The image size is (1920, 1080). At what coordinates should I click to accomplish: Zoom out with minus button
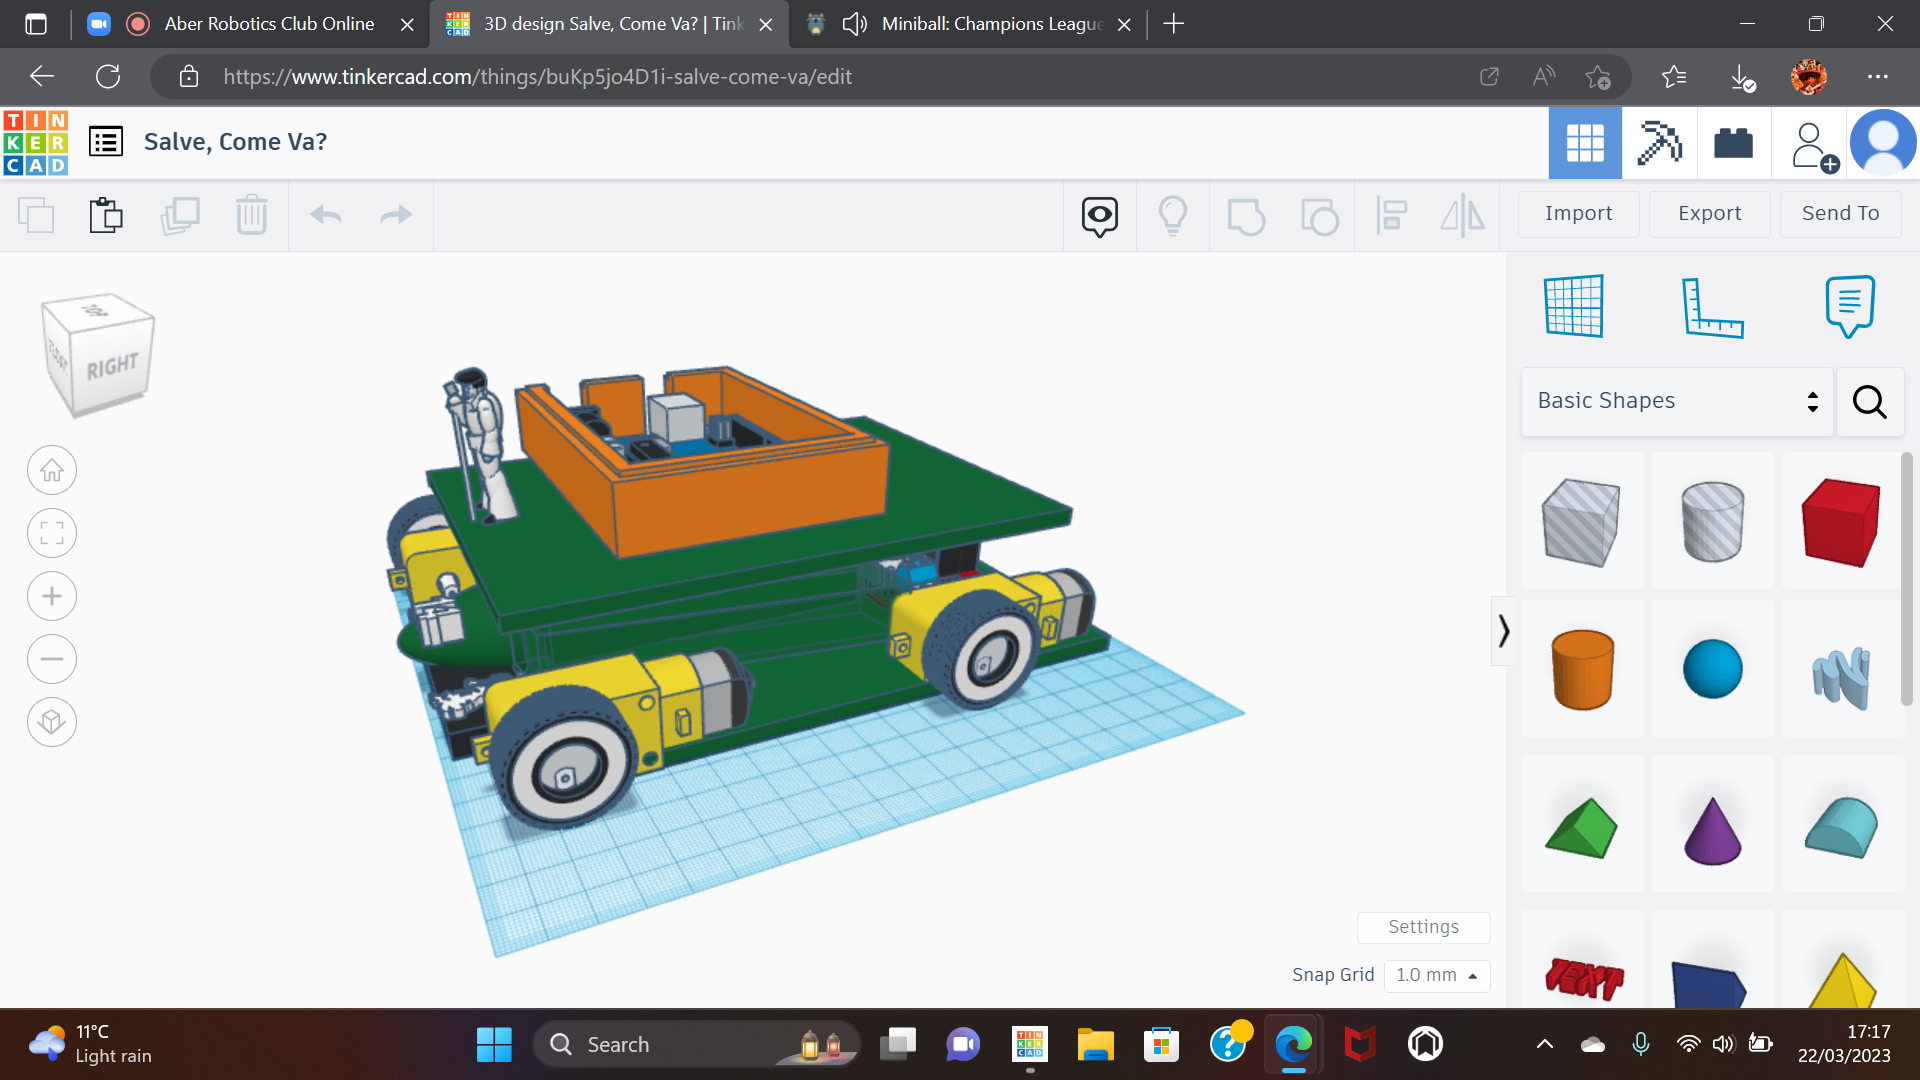click(x=52, y=659)
